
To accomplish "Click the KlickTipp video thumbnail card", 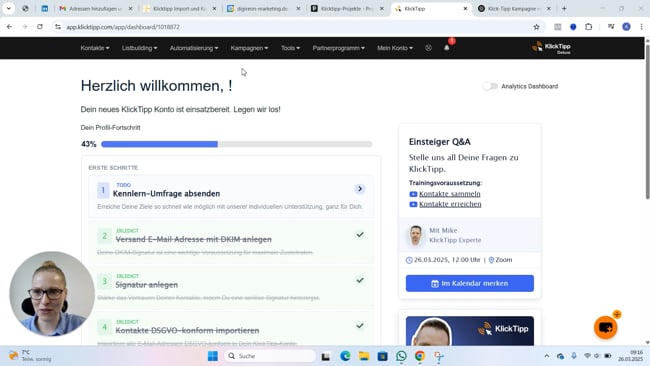I will click(x=470, y=331).
